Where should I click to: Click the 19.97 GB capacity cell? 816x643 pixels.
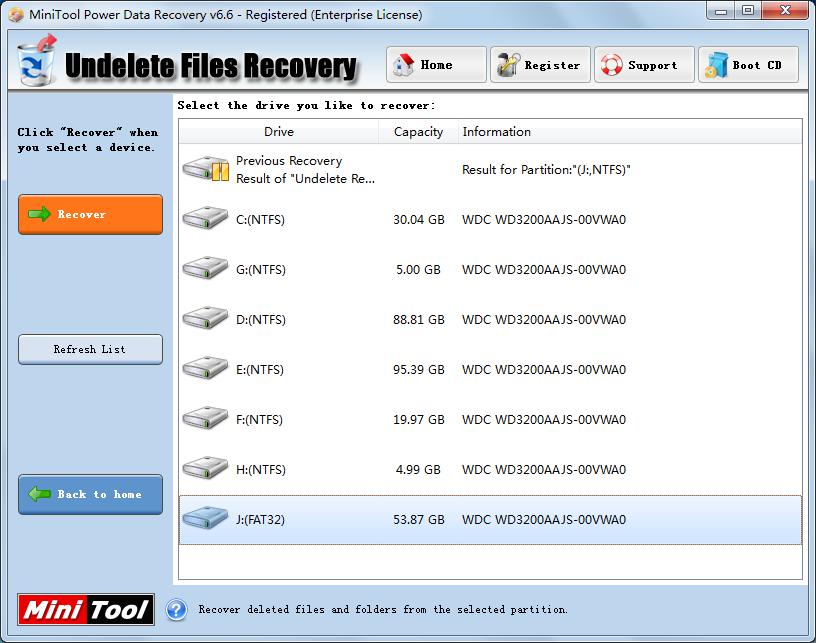click(418, 419)
